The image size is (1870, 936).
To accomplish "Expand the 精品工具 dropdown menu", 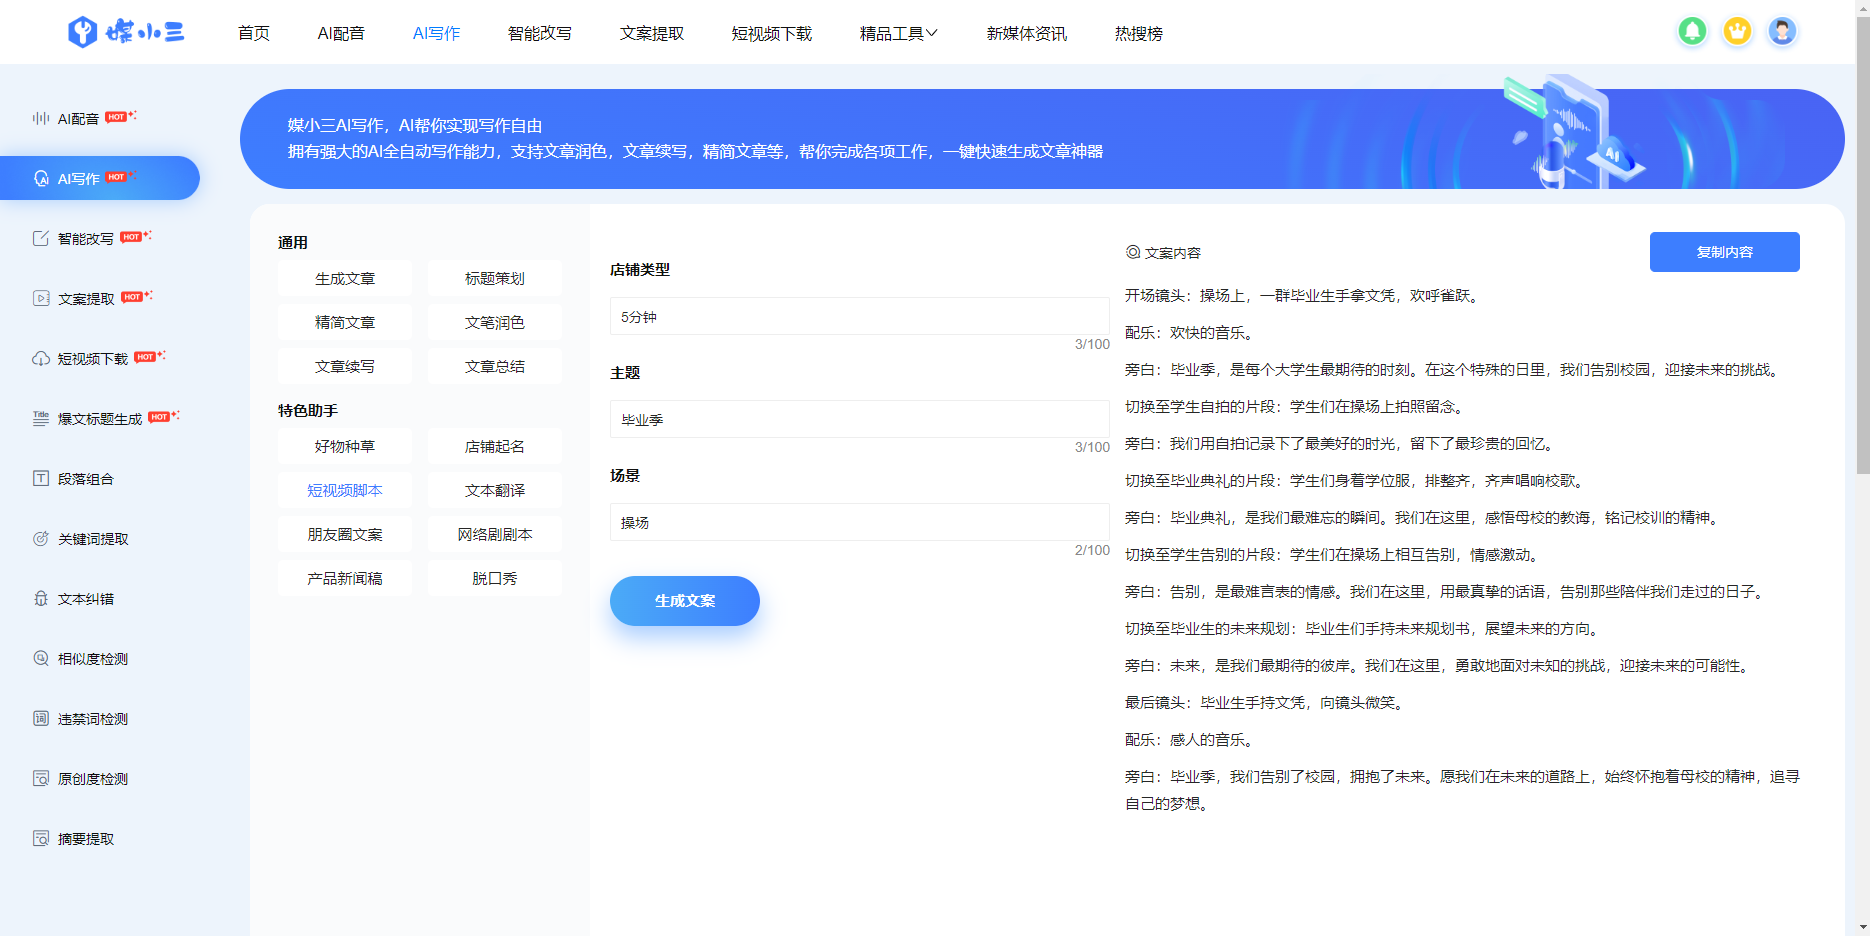I will coord(898,33).
